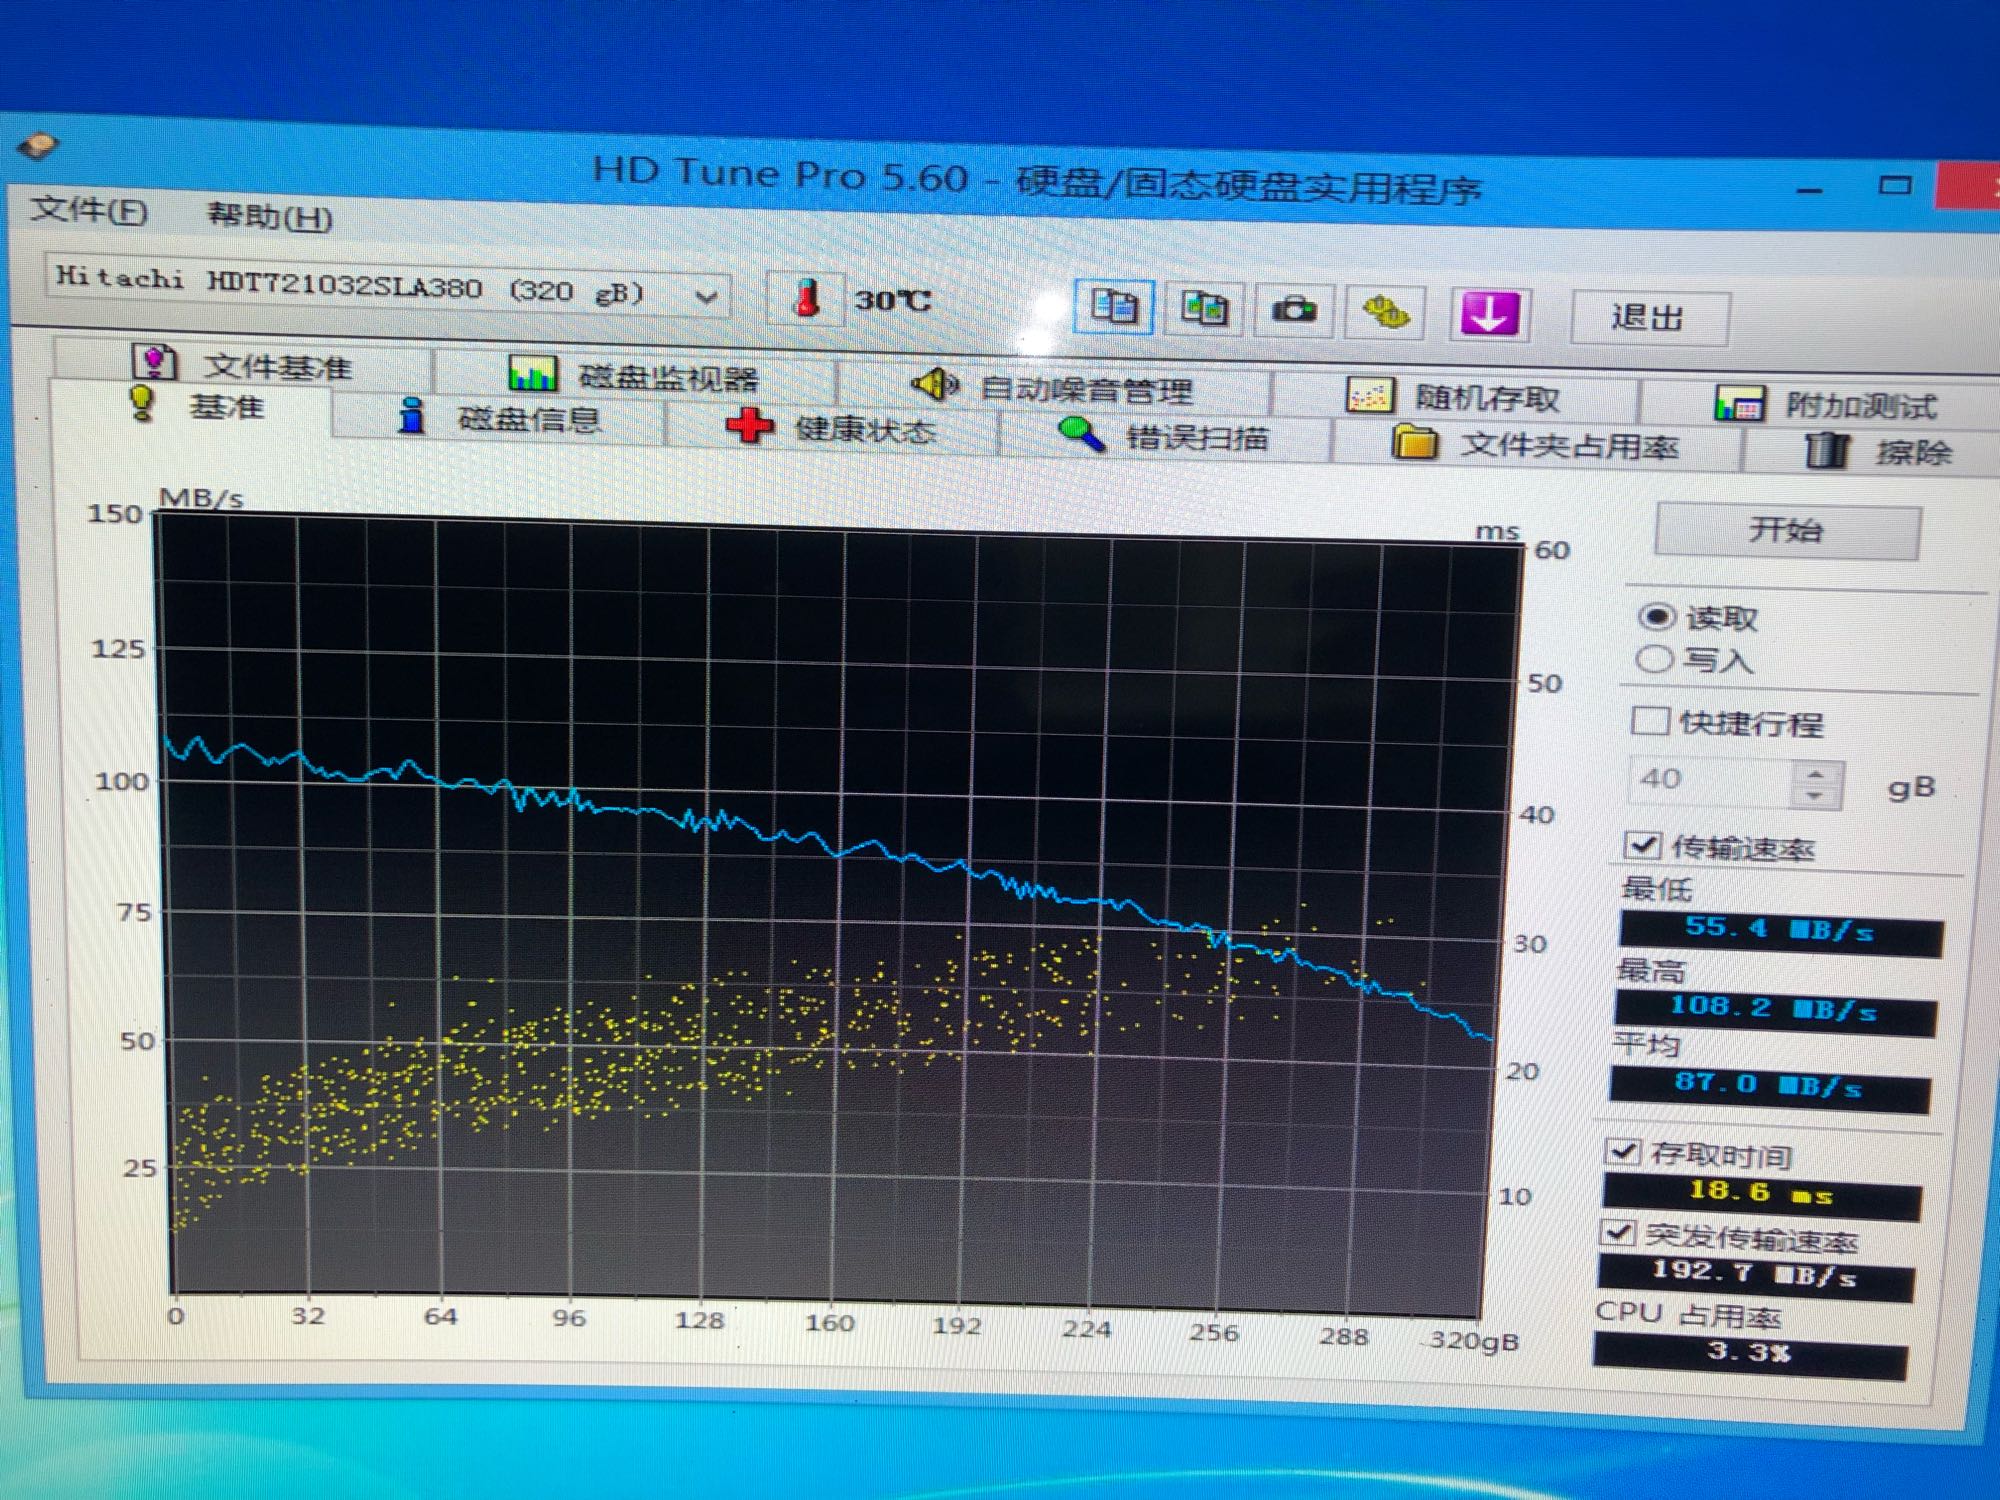Toggle the 突发传输速率 burst rate checkbox
The image size is (2000, 1500).
click(x=1617, y=1232)
